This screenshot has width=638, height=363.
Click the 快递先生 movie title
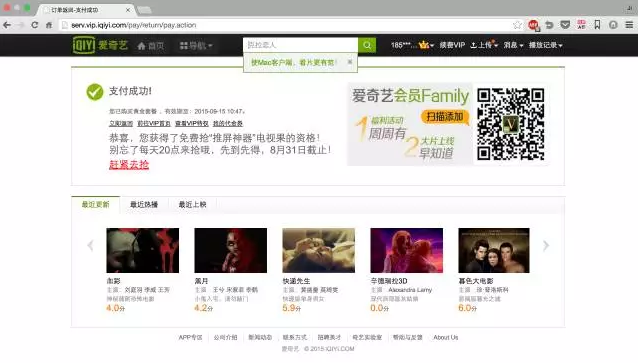pyautogui.click(x=296, y=281)
